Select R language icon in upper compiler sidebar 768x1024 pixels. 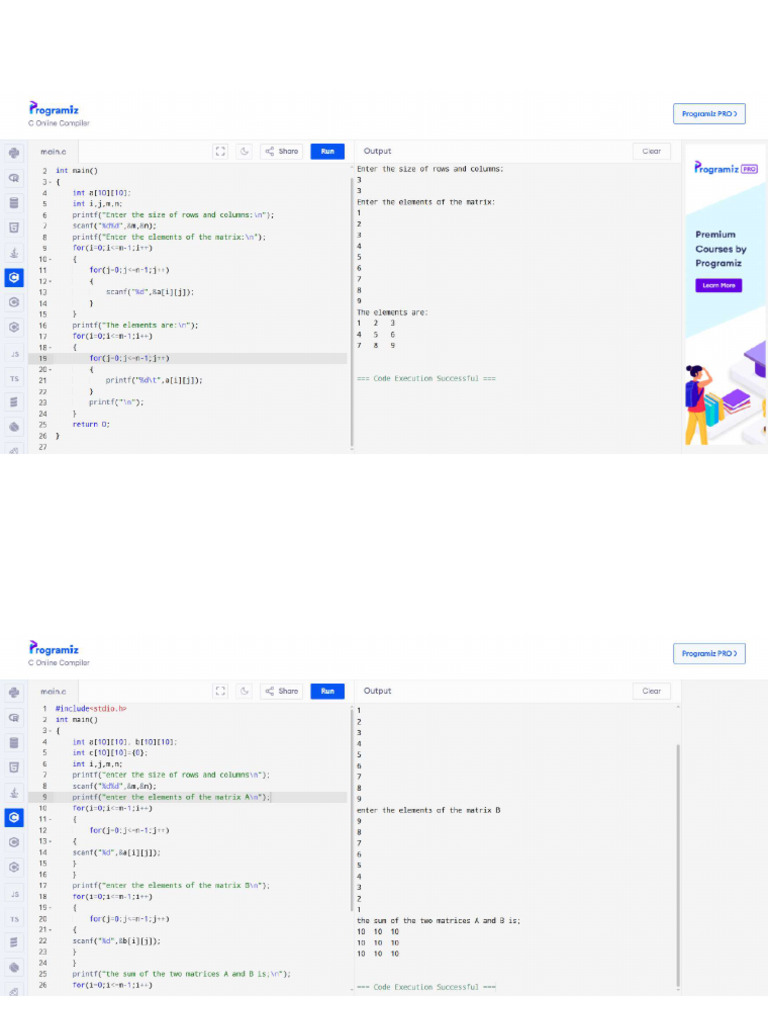[x=14, y=178]
